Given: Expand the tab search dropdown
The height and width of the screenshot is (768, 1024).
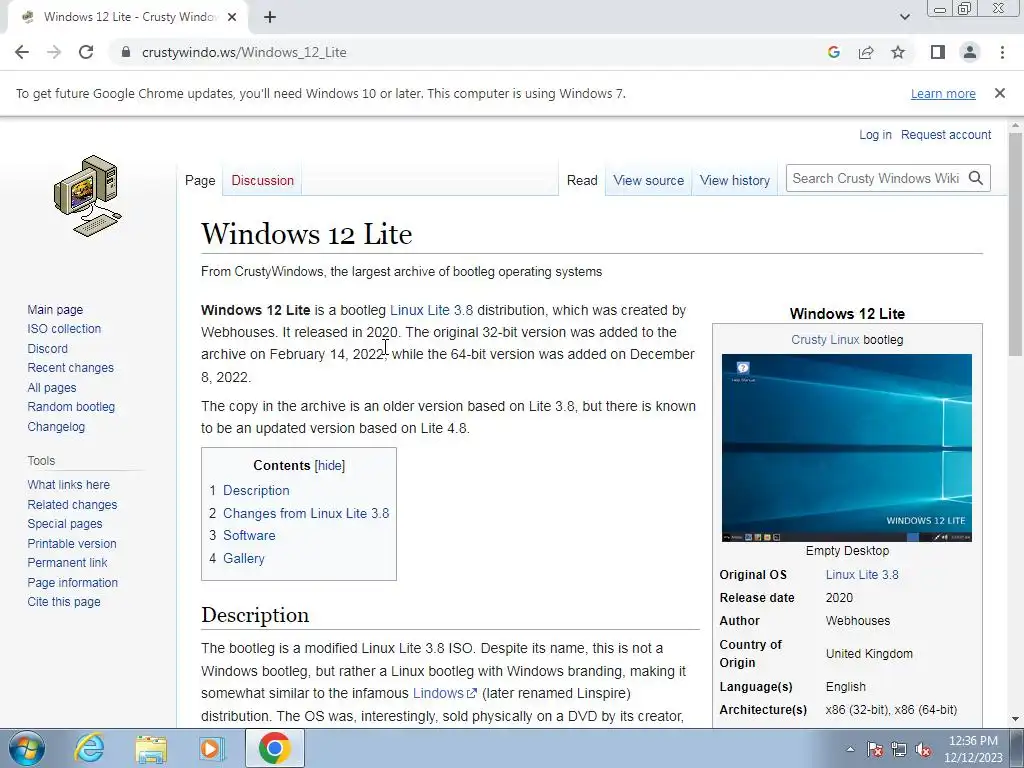Looking at the screenshot, I should [904, 18].
